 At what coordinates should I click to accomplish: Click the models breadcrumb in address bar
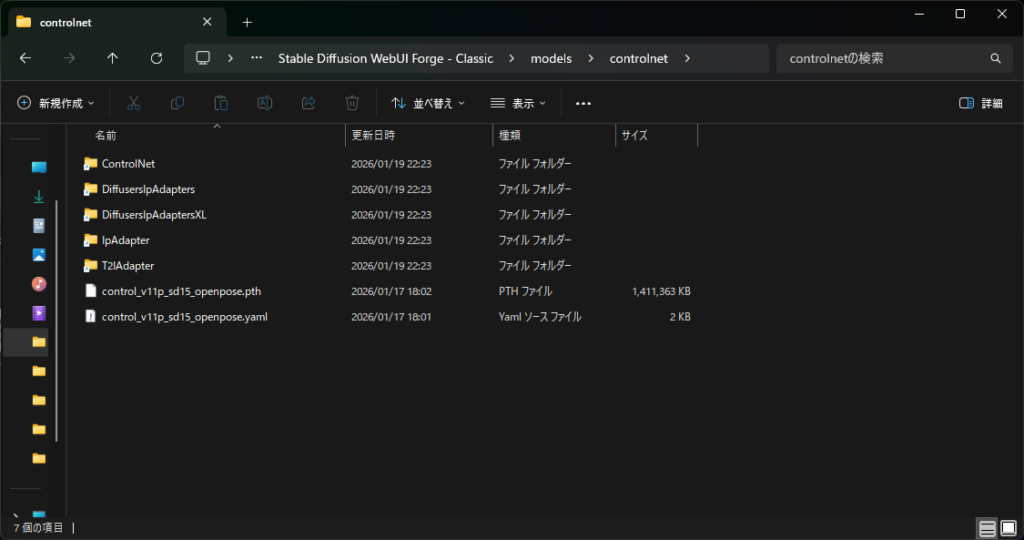point(551,58)
